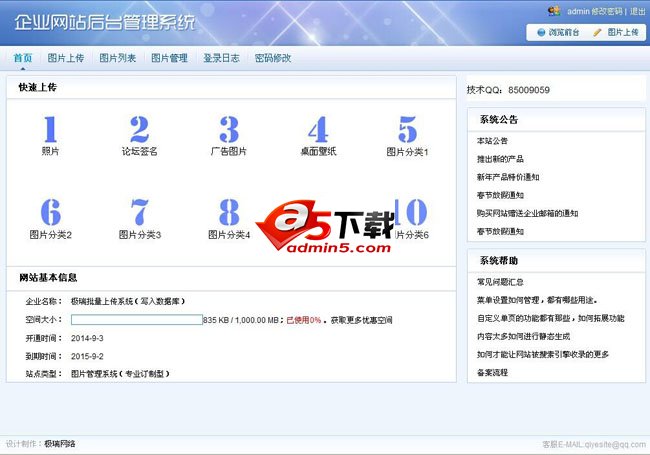Open quick upload category 6 图片分类2
Viewport: 650px width, 455px height.
pos(50,218)
